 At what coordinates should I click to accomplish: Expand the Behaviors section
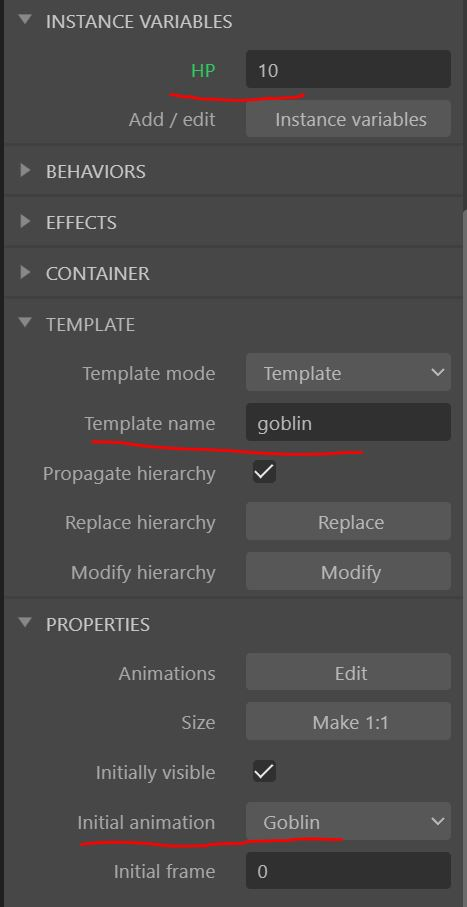[x=25, y=171]
